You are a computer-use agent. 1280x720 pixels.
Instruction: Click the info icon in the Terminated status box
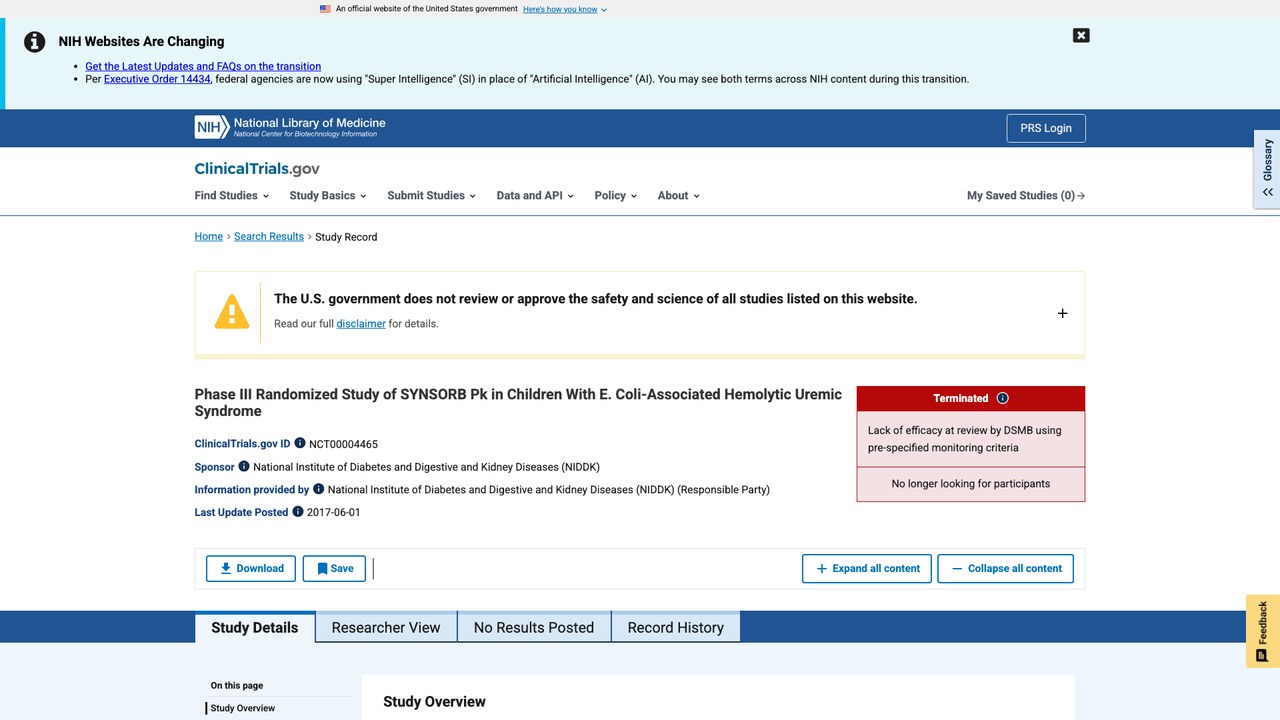click(1003, 398)
